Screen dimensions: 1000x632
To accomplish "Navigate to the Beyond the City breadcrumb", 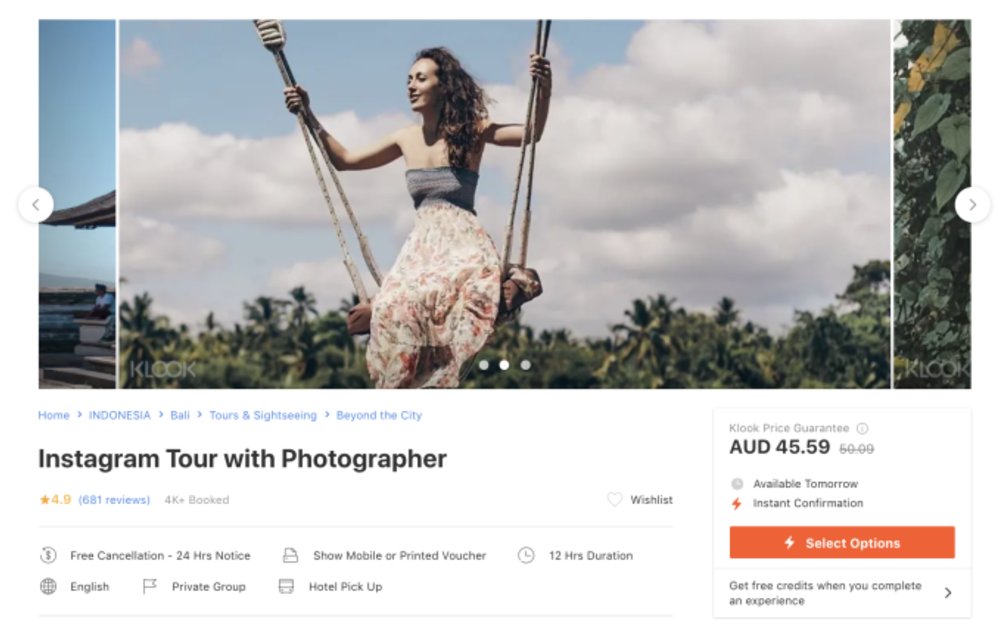I will (x=379, y=415).
